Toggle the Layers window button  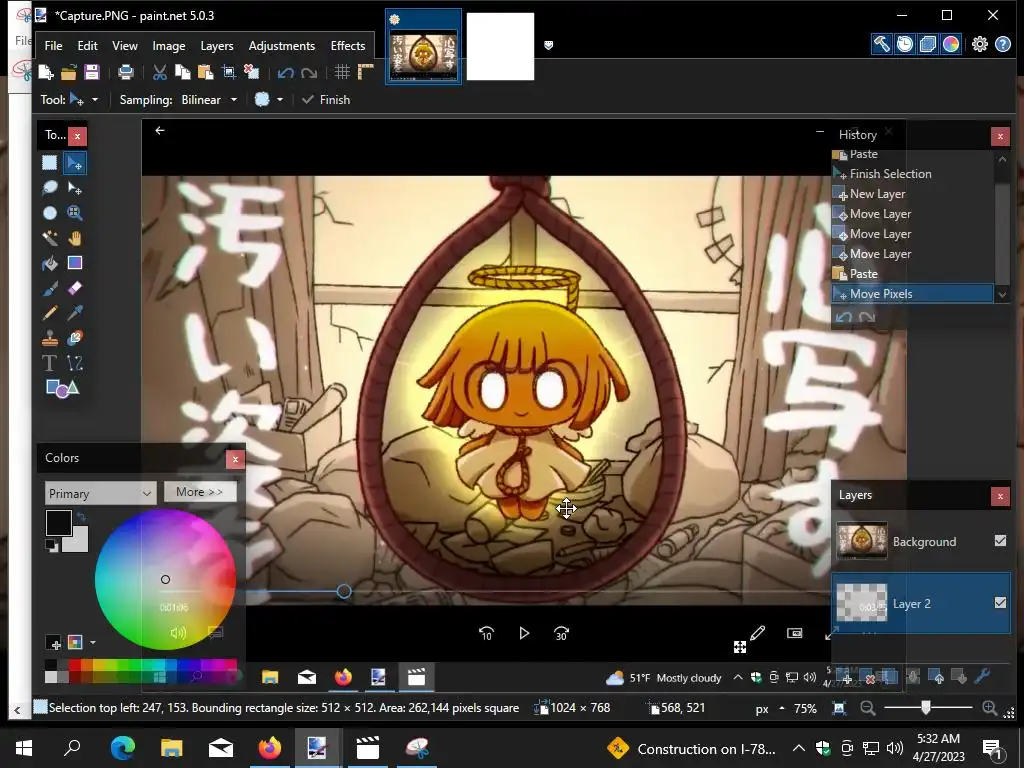(x=927, y=44)
